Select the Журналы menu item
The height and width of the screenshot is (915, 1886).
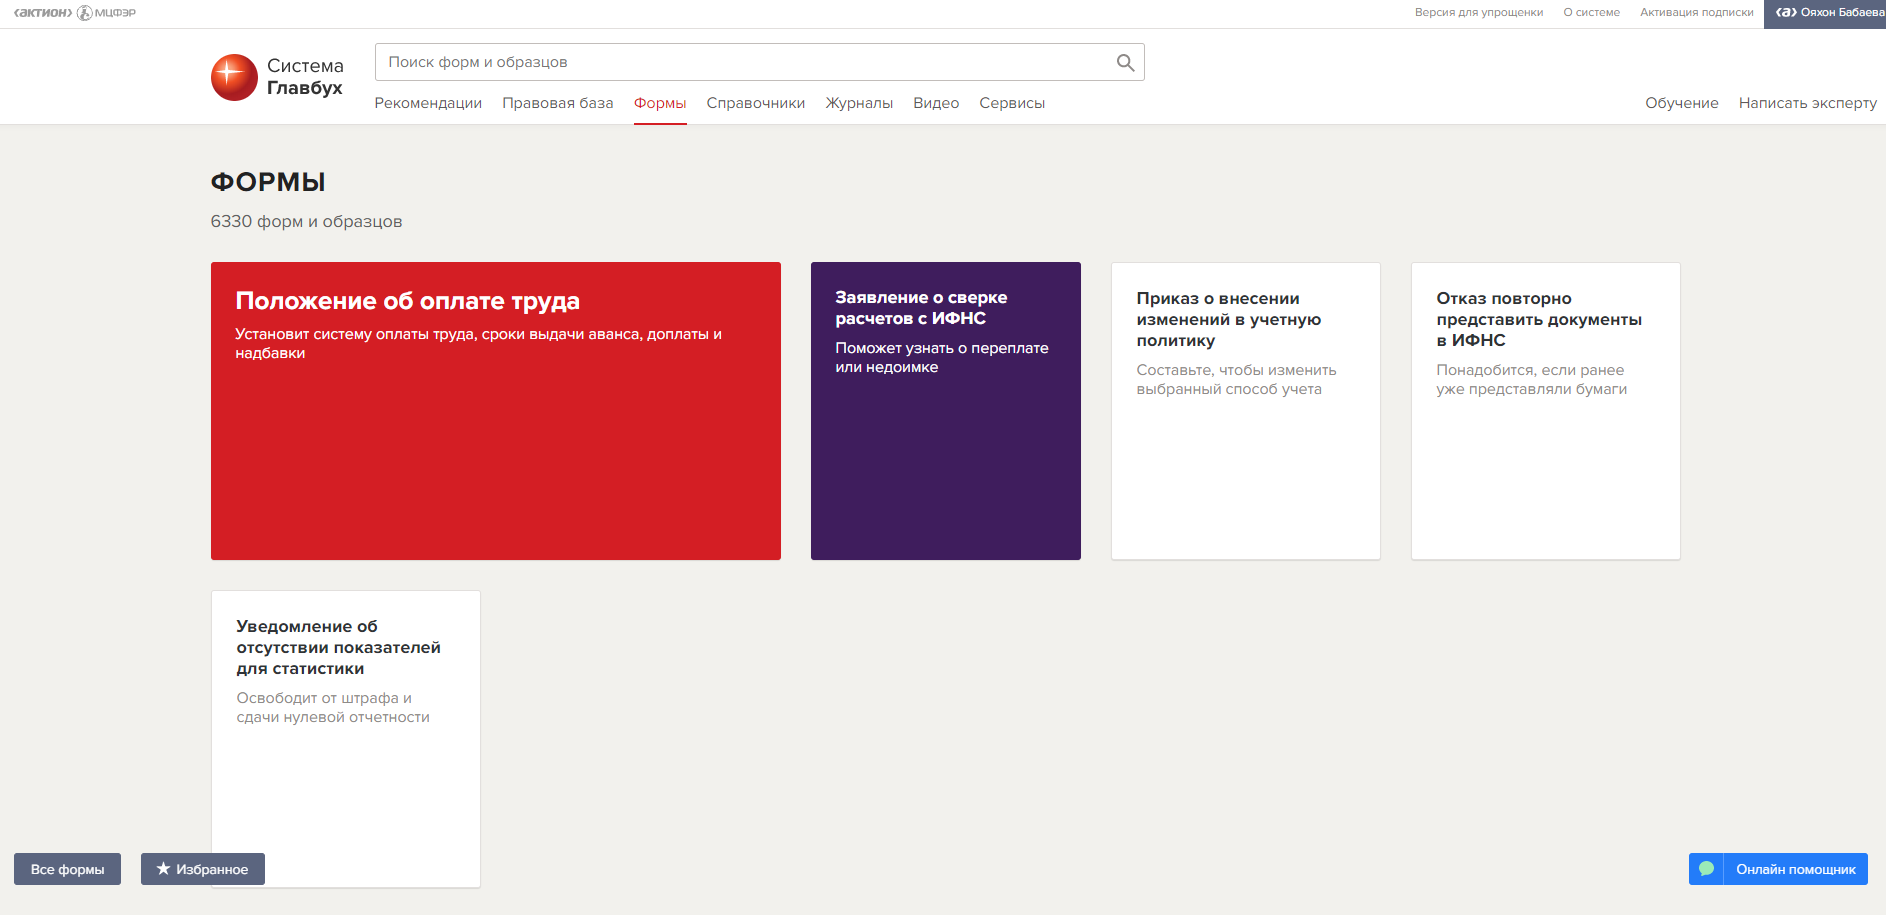click(x=858, y=103)
